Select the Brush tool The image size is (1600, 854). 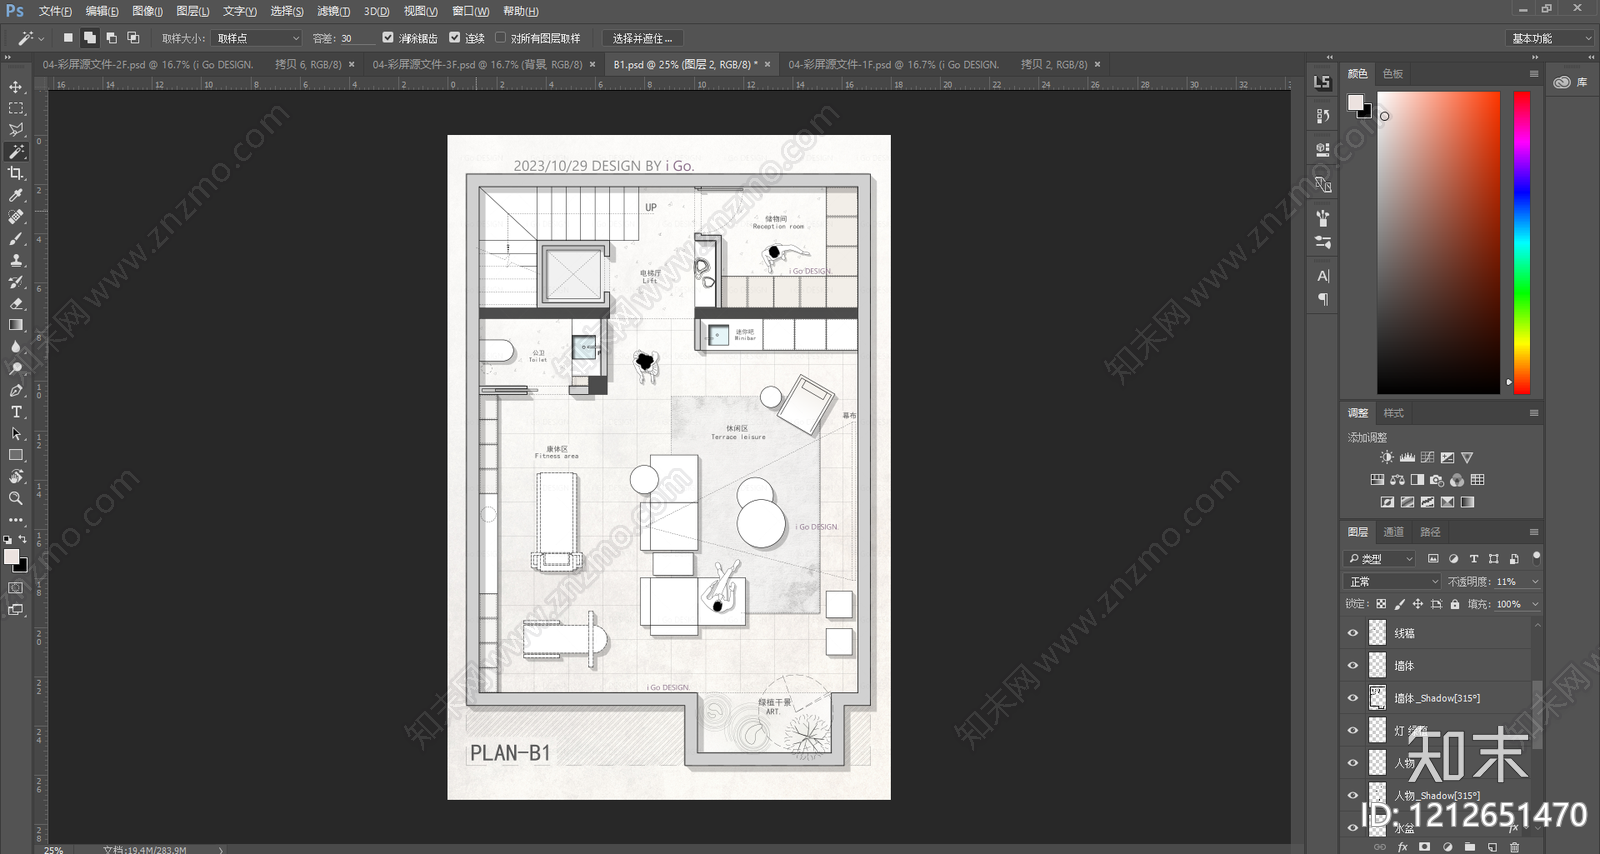(16, 239)
